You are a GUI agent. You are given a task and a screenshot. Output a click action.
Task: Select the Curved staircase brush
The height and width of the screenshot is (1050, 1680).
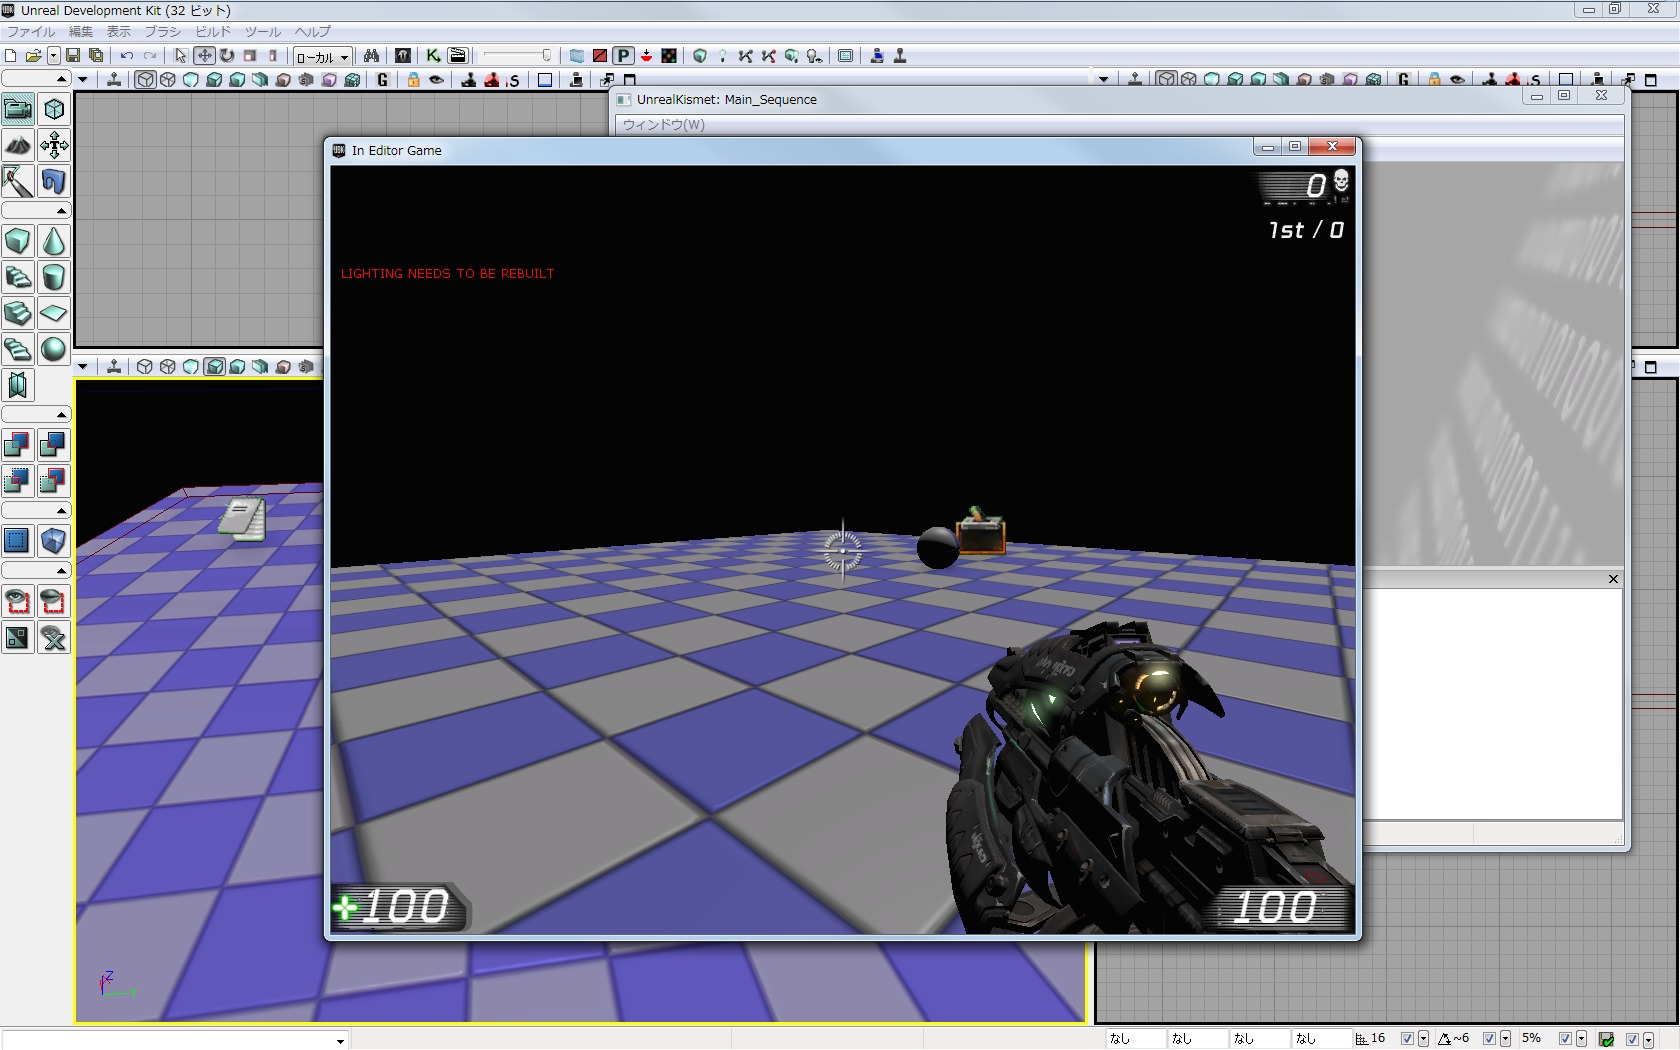coord(18,277)
